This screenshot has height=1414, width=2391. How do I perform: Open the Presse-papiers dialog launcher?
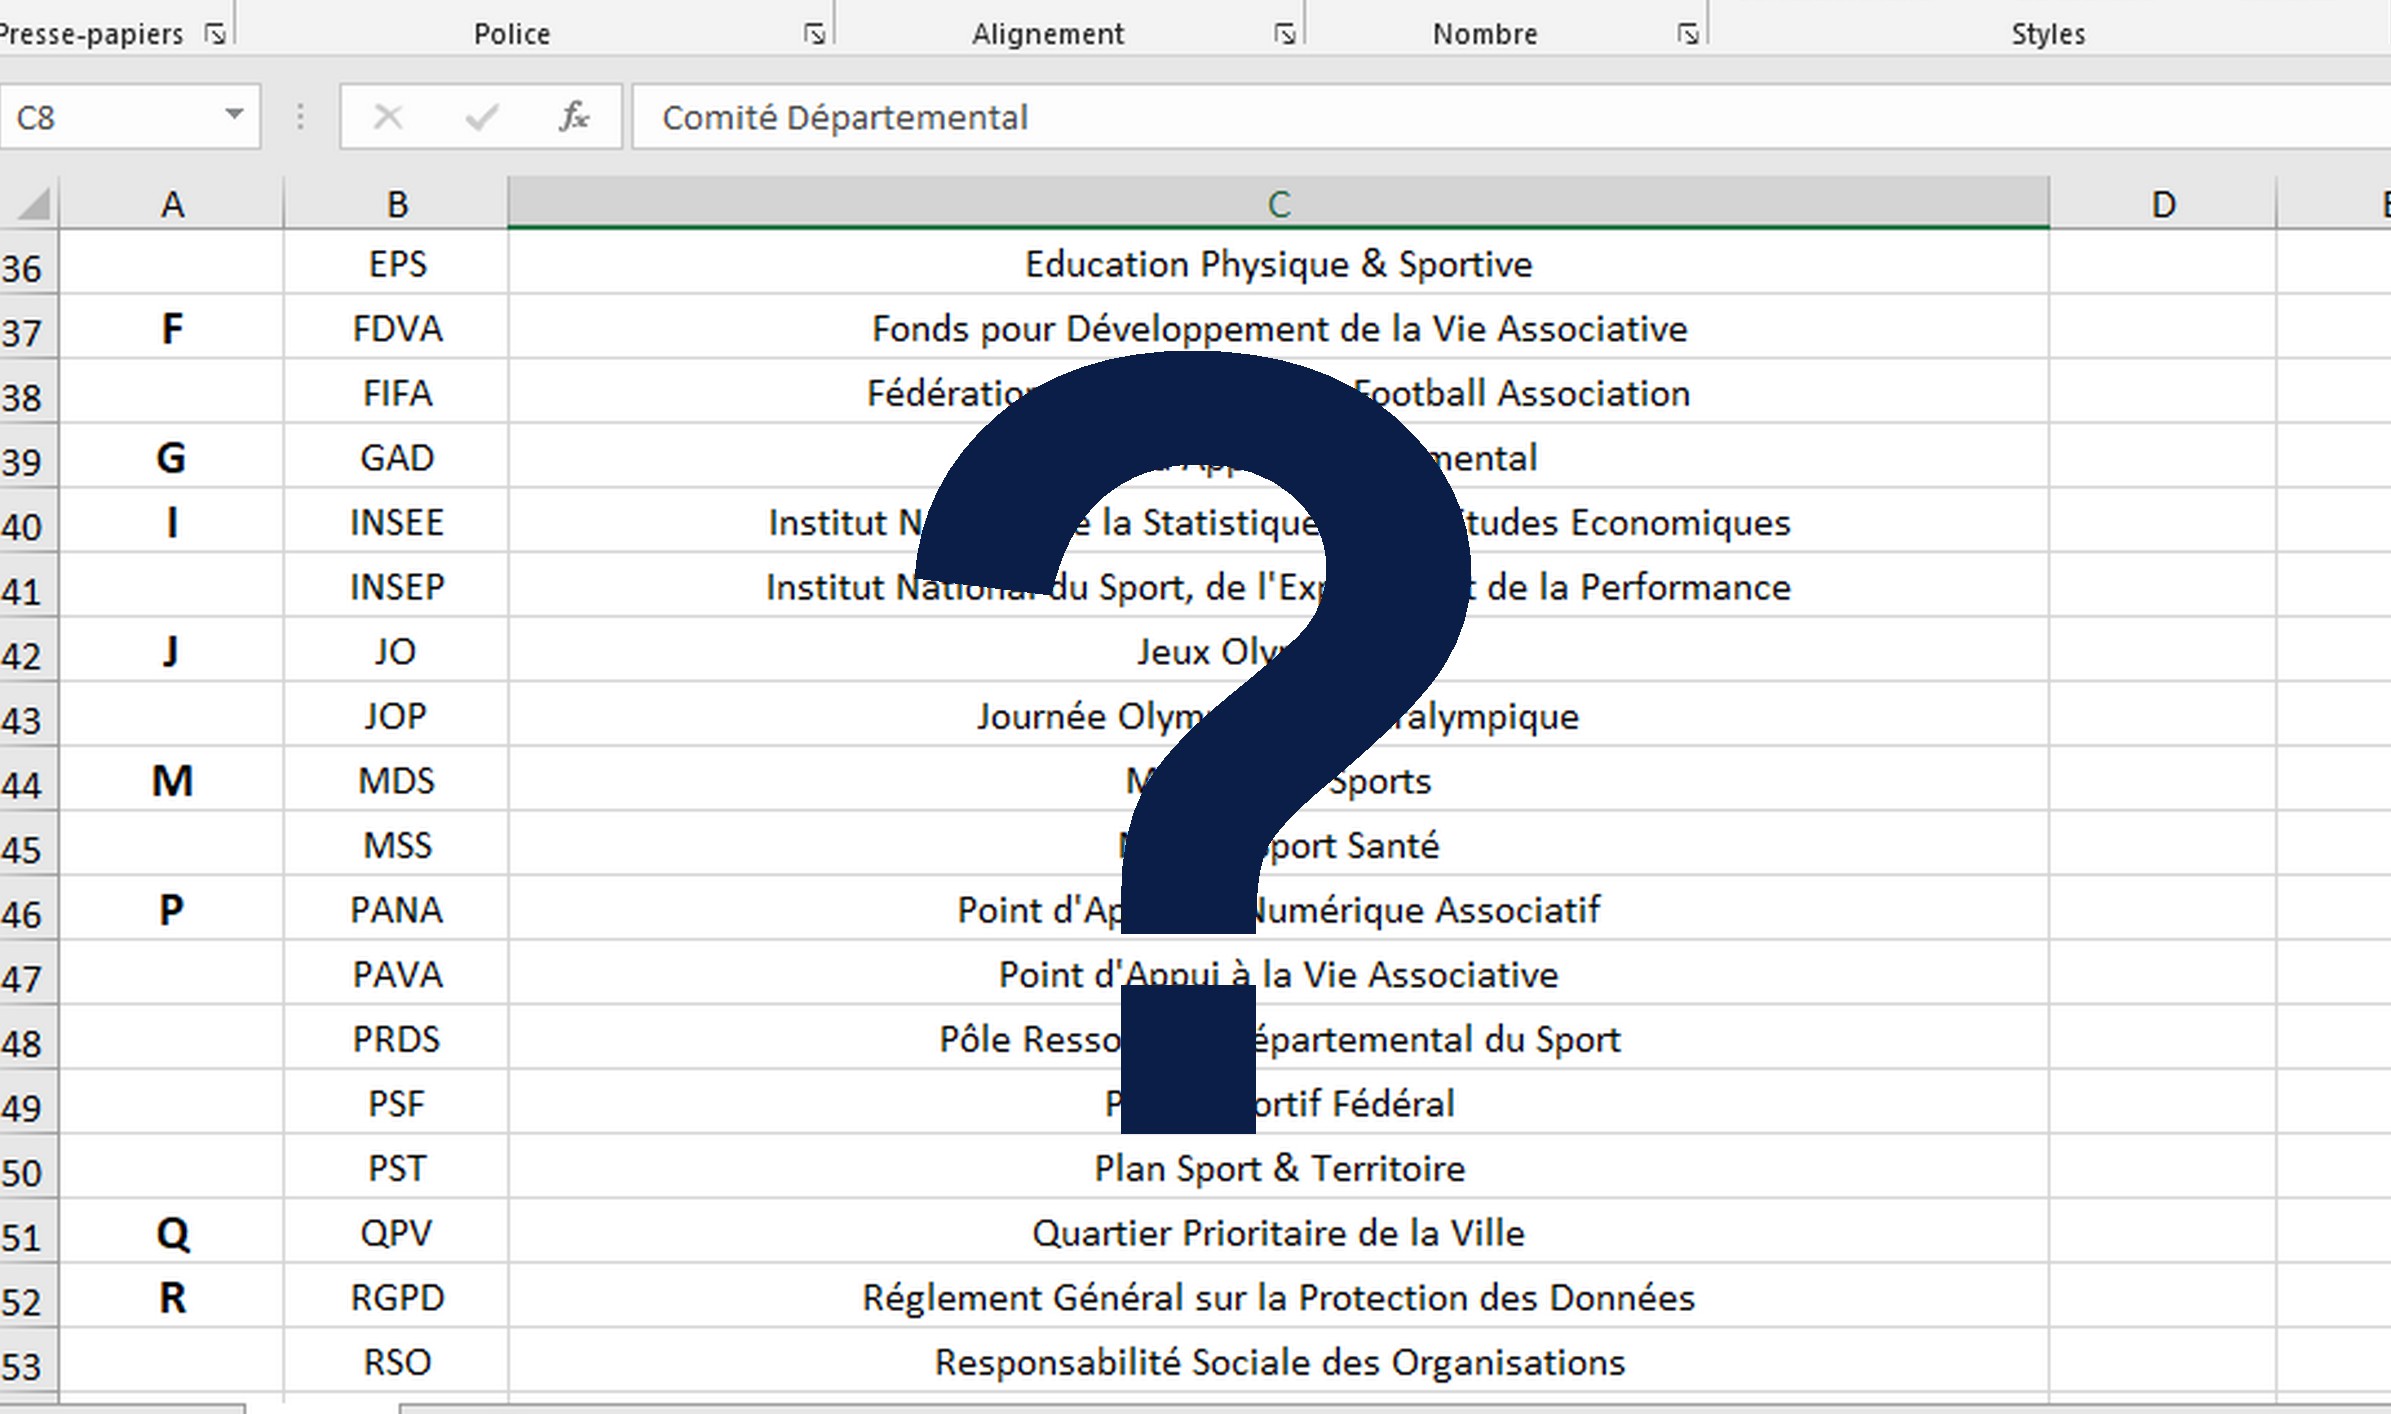point(214,35)
